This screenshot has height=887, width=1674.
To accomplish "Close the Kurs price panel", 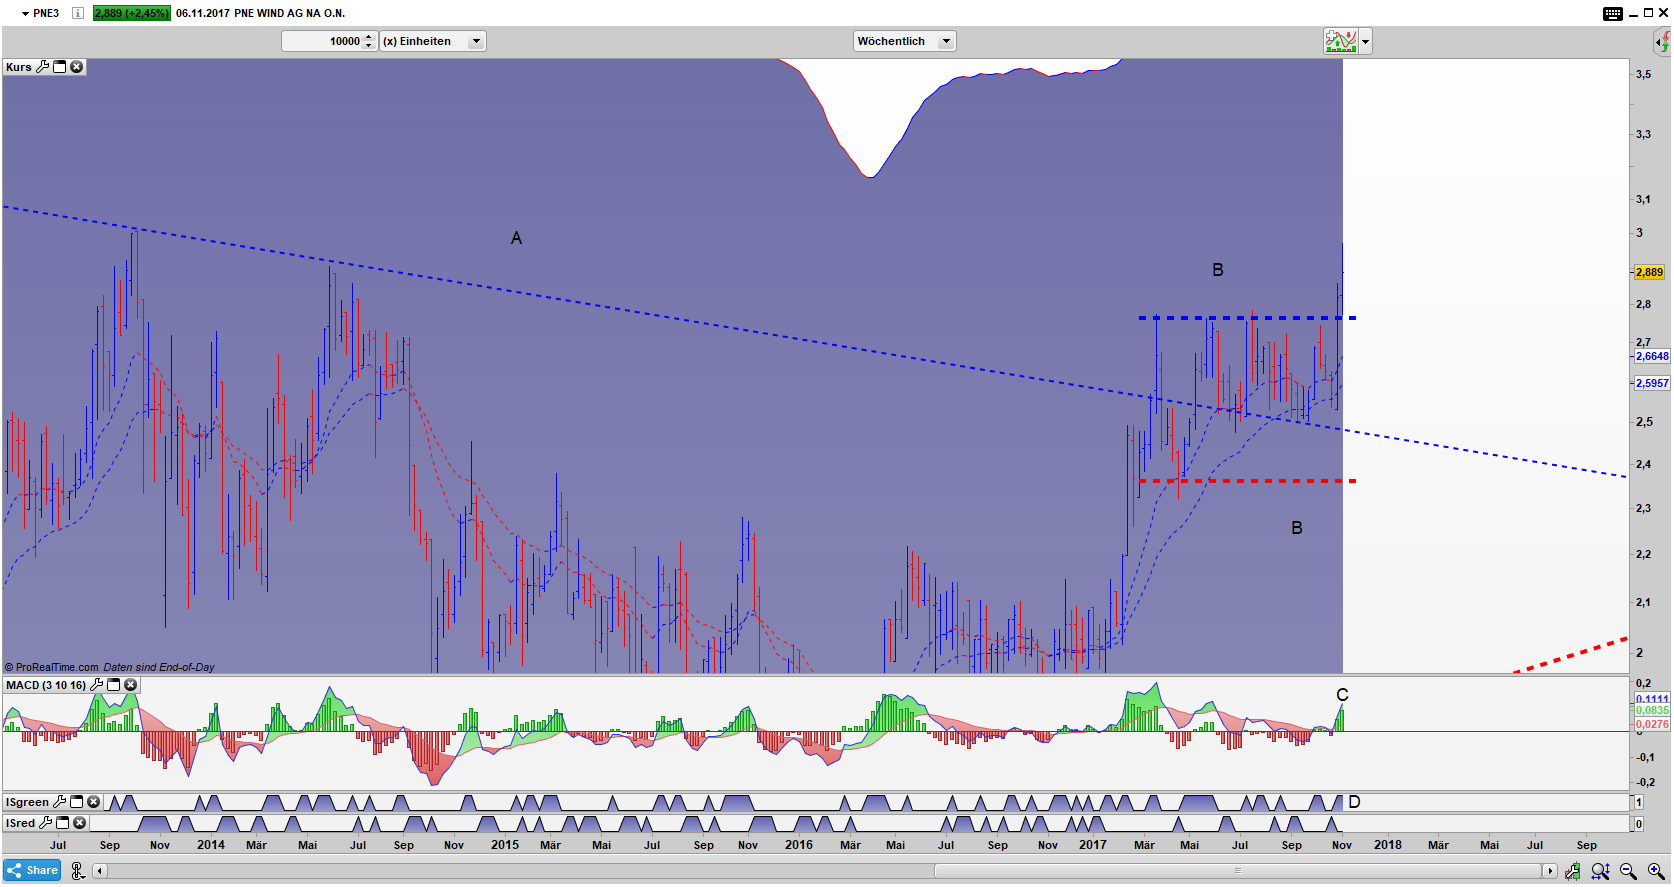I will pyautogui.click(x=76, y=67).
